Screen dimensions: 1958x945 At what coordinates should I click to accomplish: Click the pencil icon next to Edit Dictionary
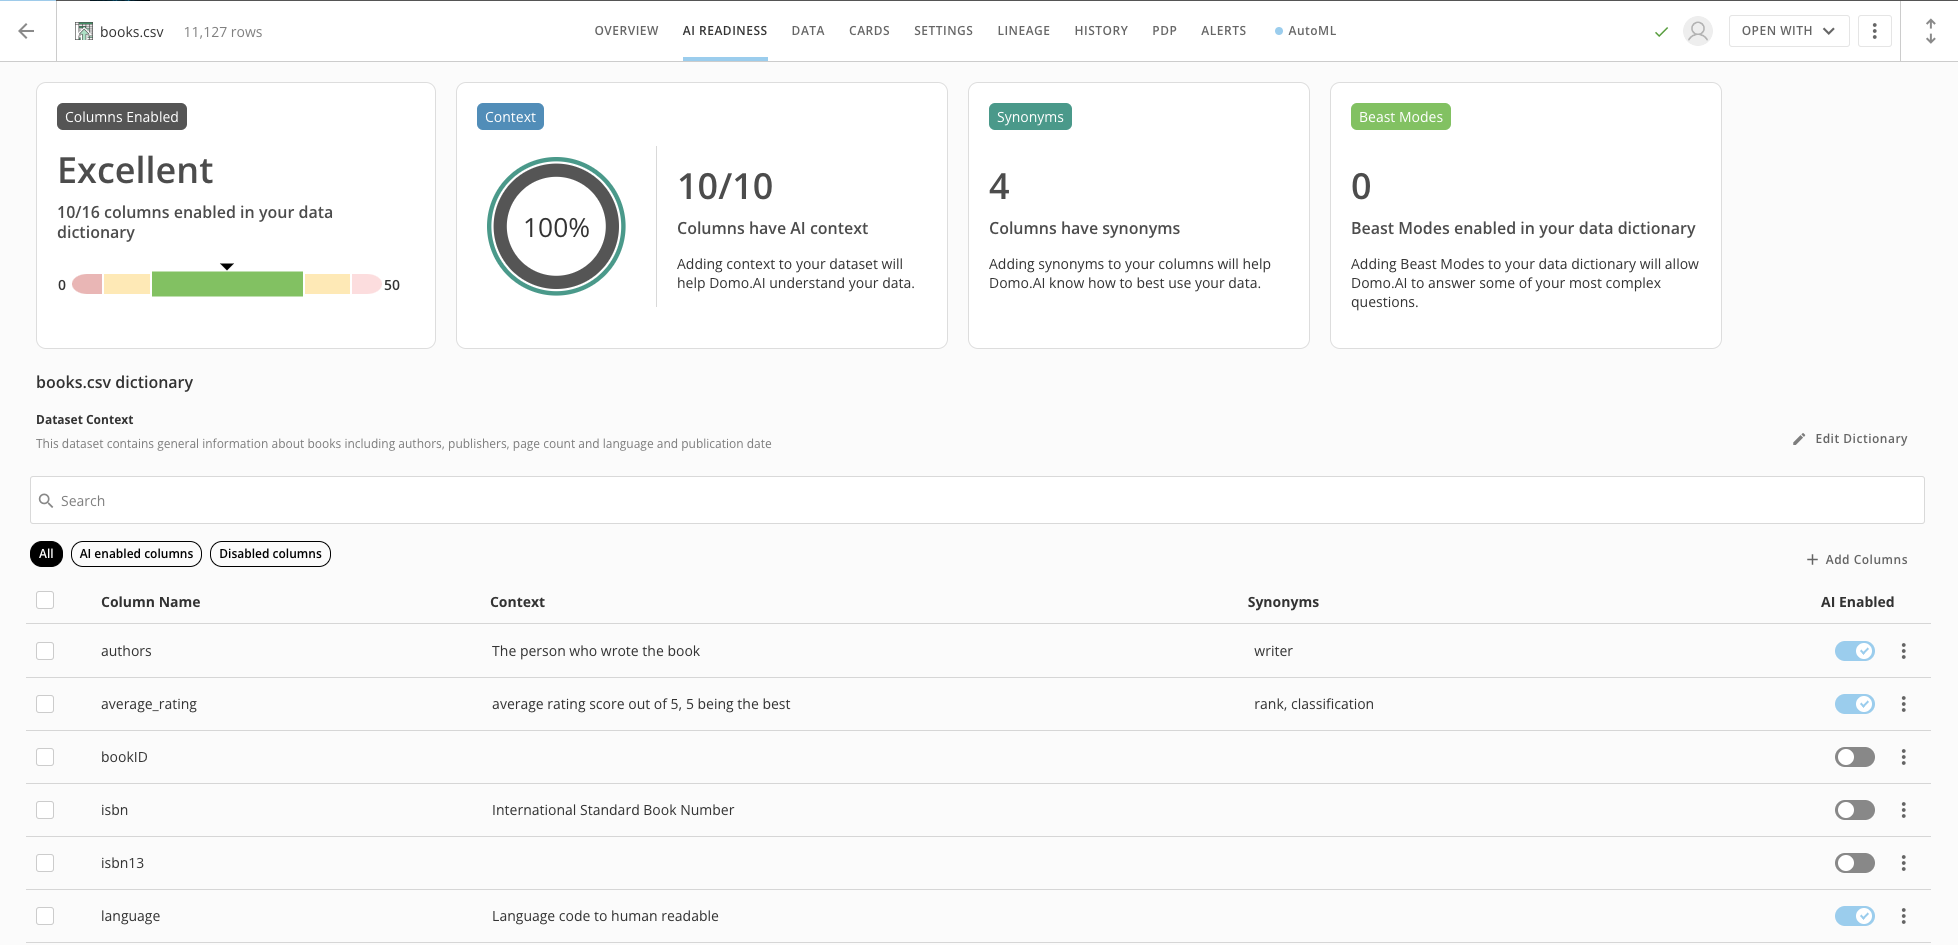coord(1799,439)
